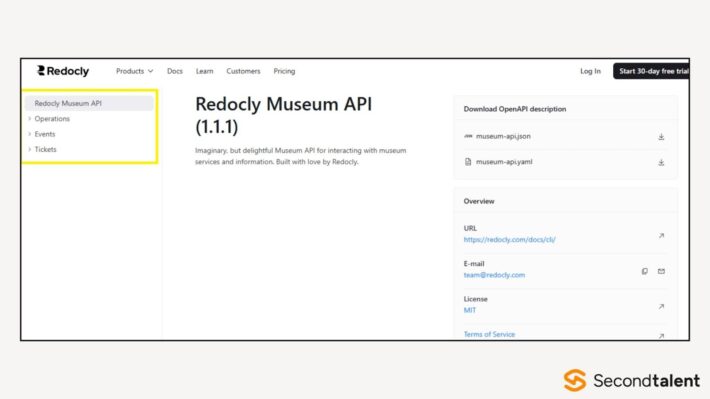
Task: Open the Terms of Service link
Action: pos(489,334)
